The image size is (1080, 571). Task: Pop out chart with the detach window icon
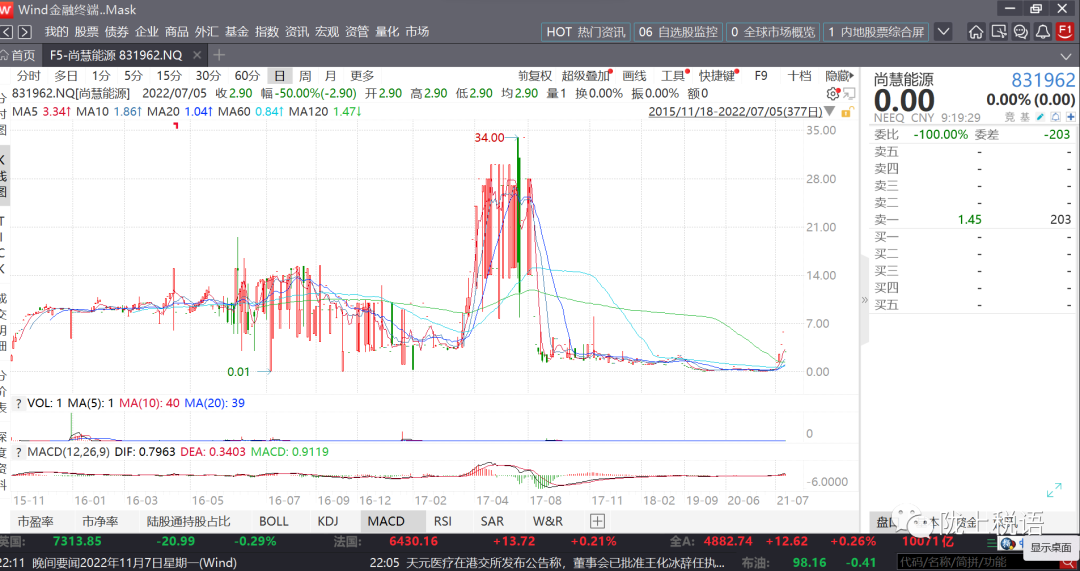pyautogui.click(x=849, y=94)
